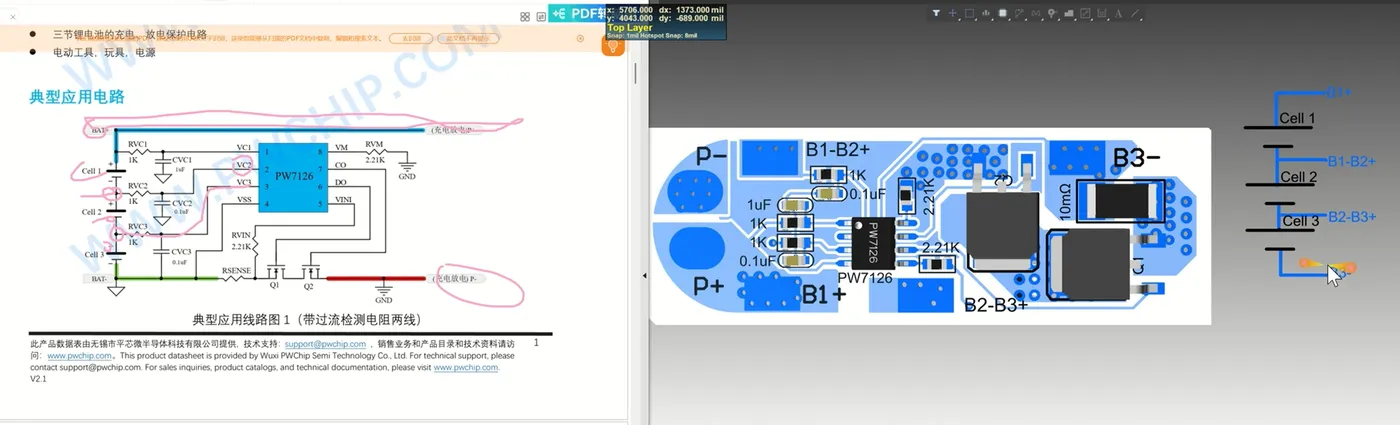
Task: Click the B2-B3+ silkscreen label on PCB
Action: point(996,305)
